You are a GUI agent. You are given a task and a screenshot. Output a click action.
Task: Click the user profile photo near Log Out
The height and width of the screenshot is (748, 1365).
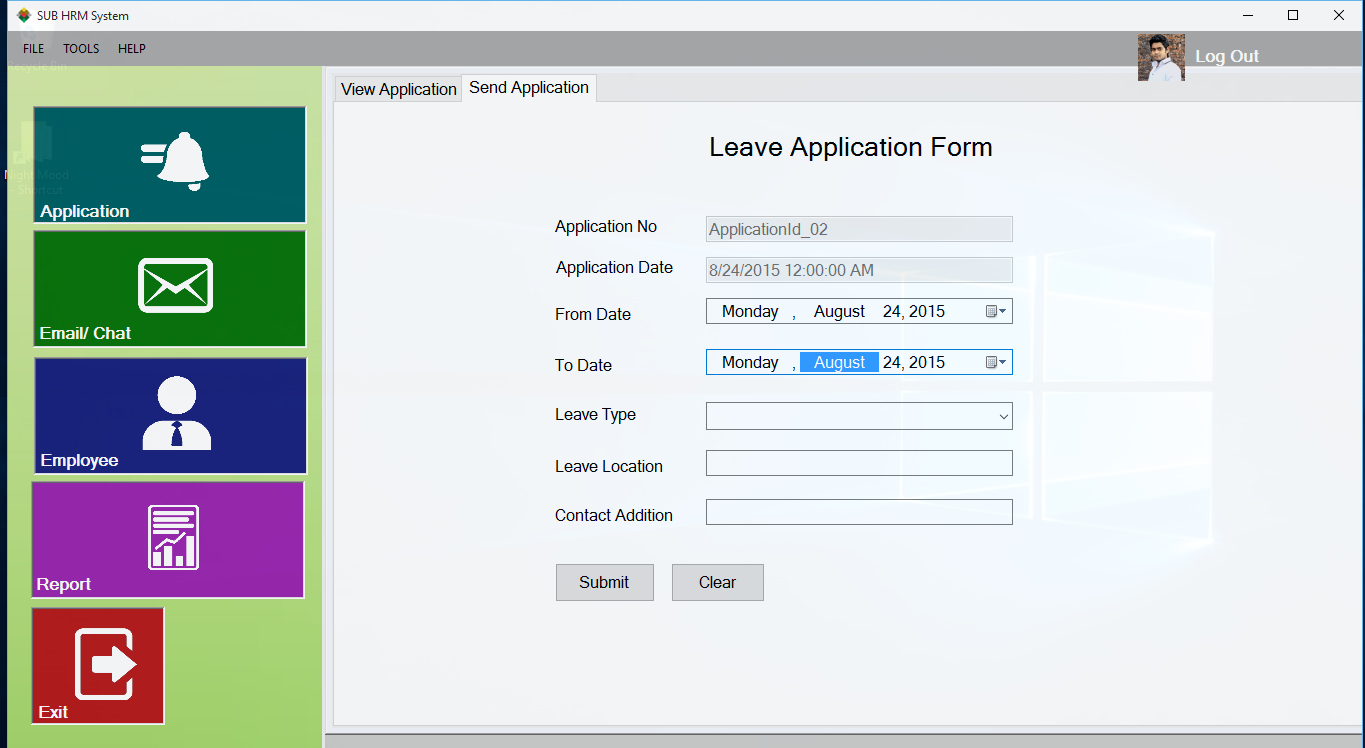[1160, 57]
